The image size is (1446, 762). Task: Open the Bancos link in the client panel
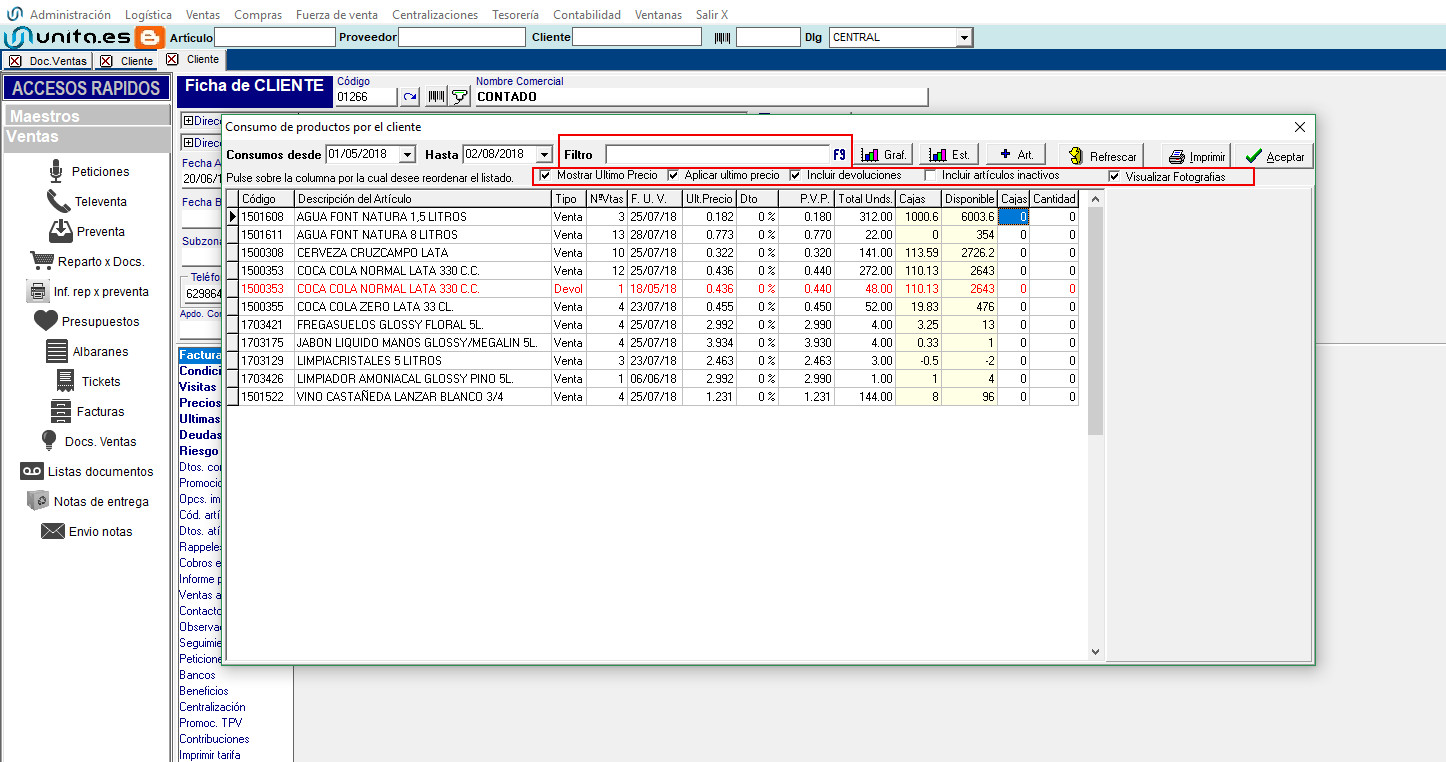click(197, 675)
